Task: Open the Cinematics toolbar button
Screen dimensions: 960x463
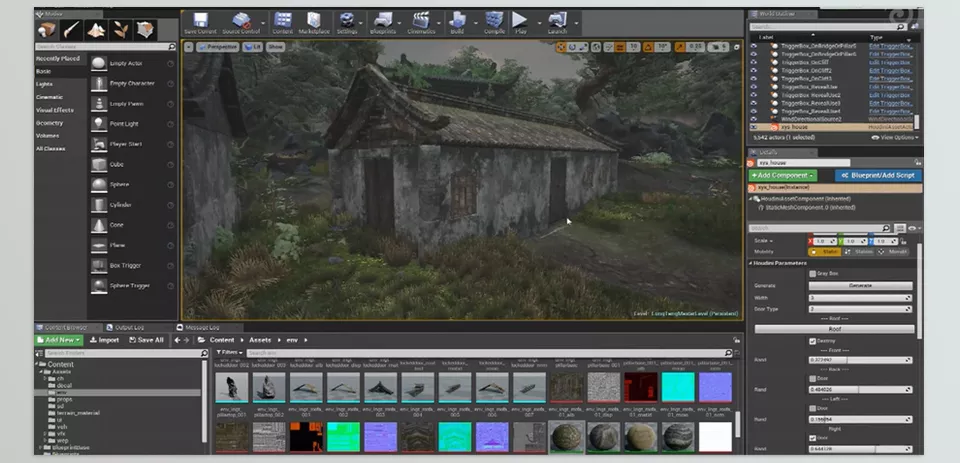Action: click(x=421, y=23)
